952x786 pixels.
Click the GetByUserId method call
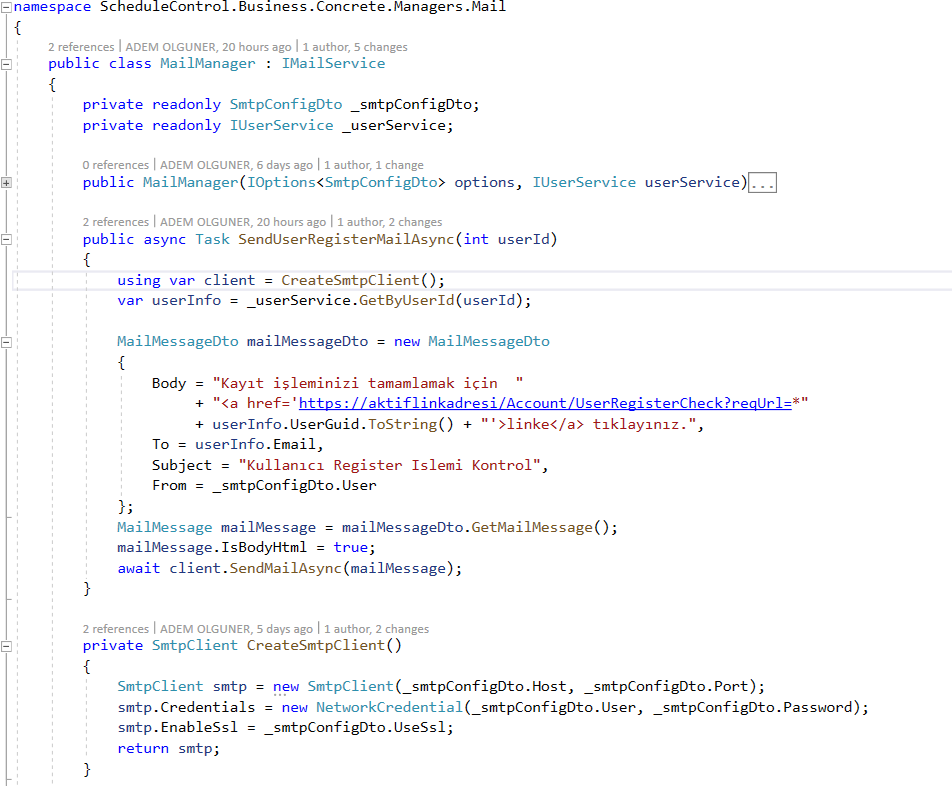click(406, 300)
